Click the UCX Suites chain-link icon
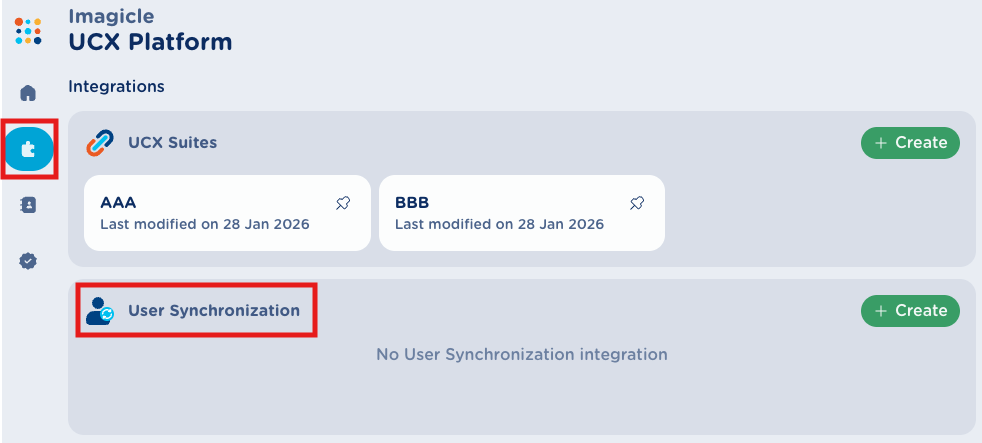 pos(100,143)
